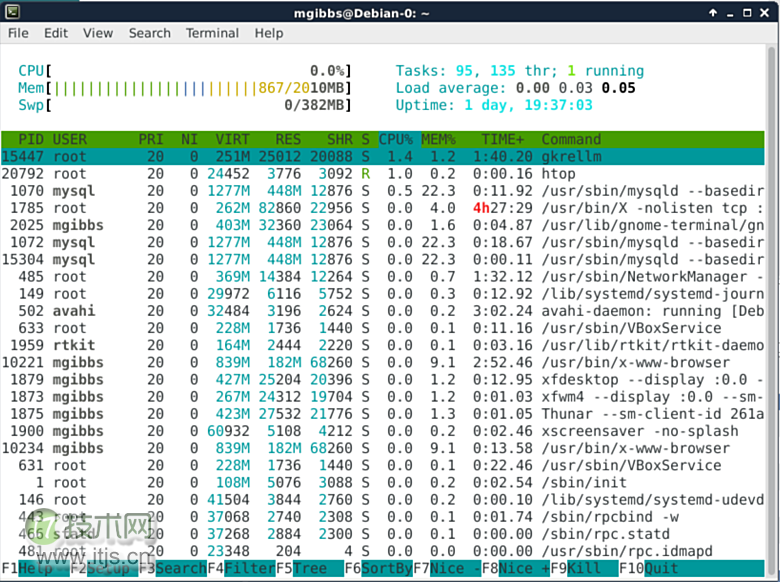Click the Swp usage bar meter
This screenshot has height=582, width=780.
click(x=185, y=105)
